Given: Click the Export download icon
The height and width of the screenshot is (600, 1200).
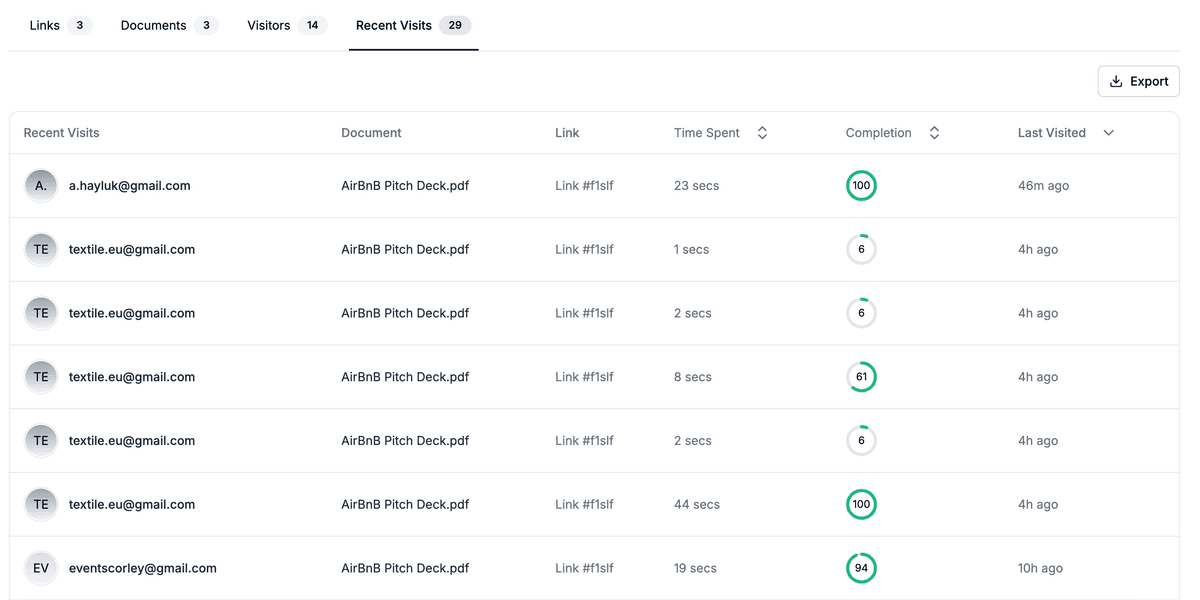Looking at the screenshot, I should [x=1116, y=82].
